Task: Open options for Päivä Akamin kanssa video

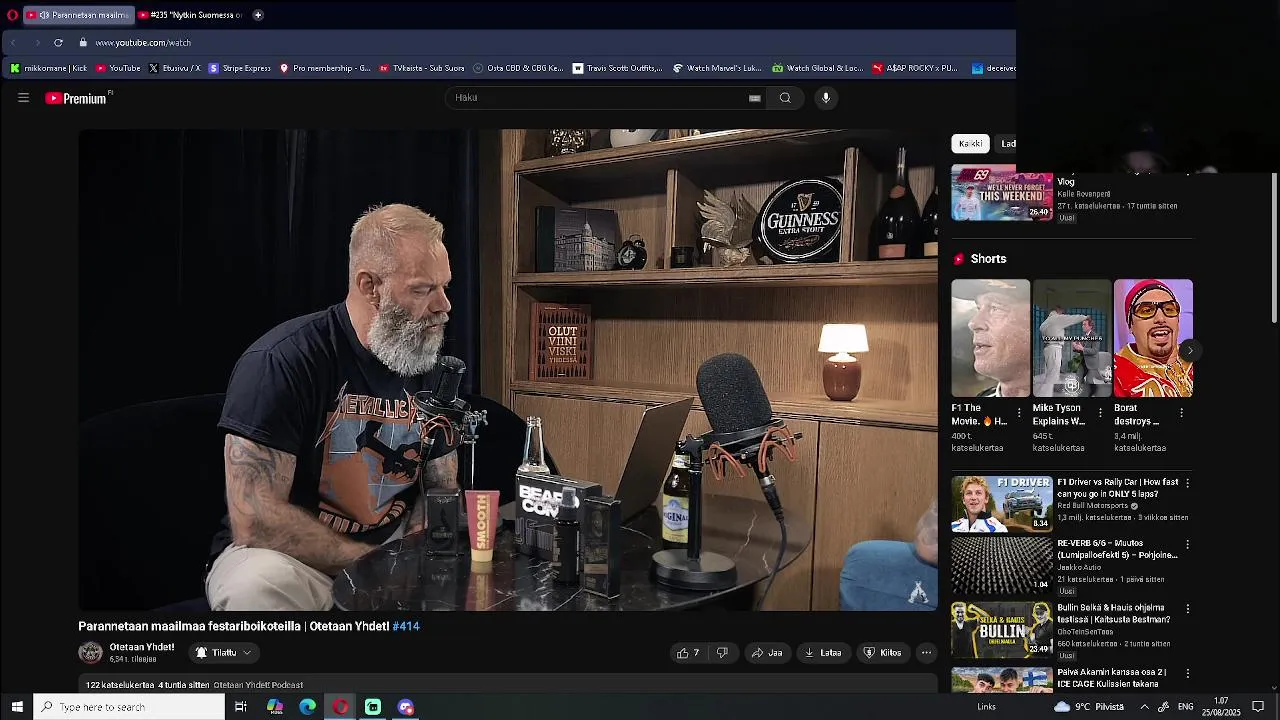Action: click(1187, 673)
